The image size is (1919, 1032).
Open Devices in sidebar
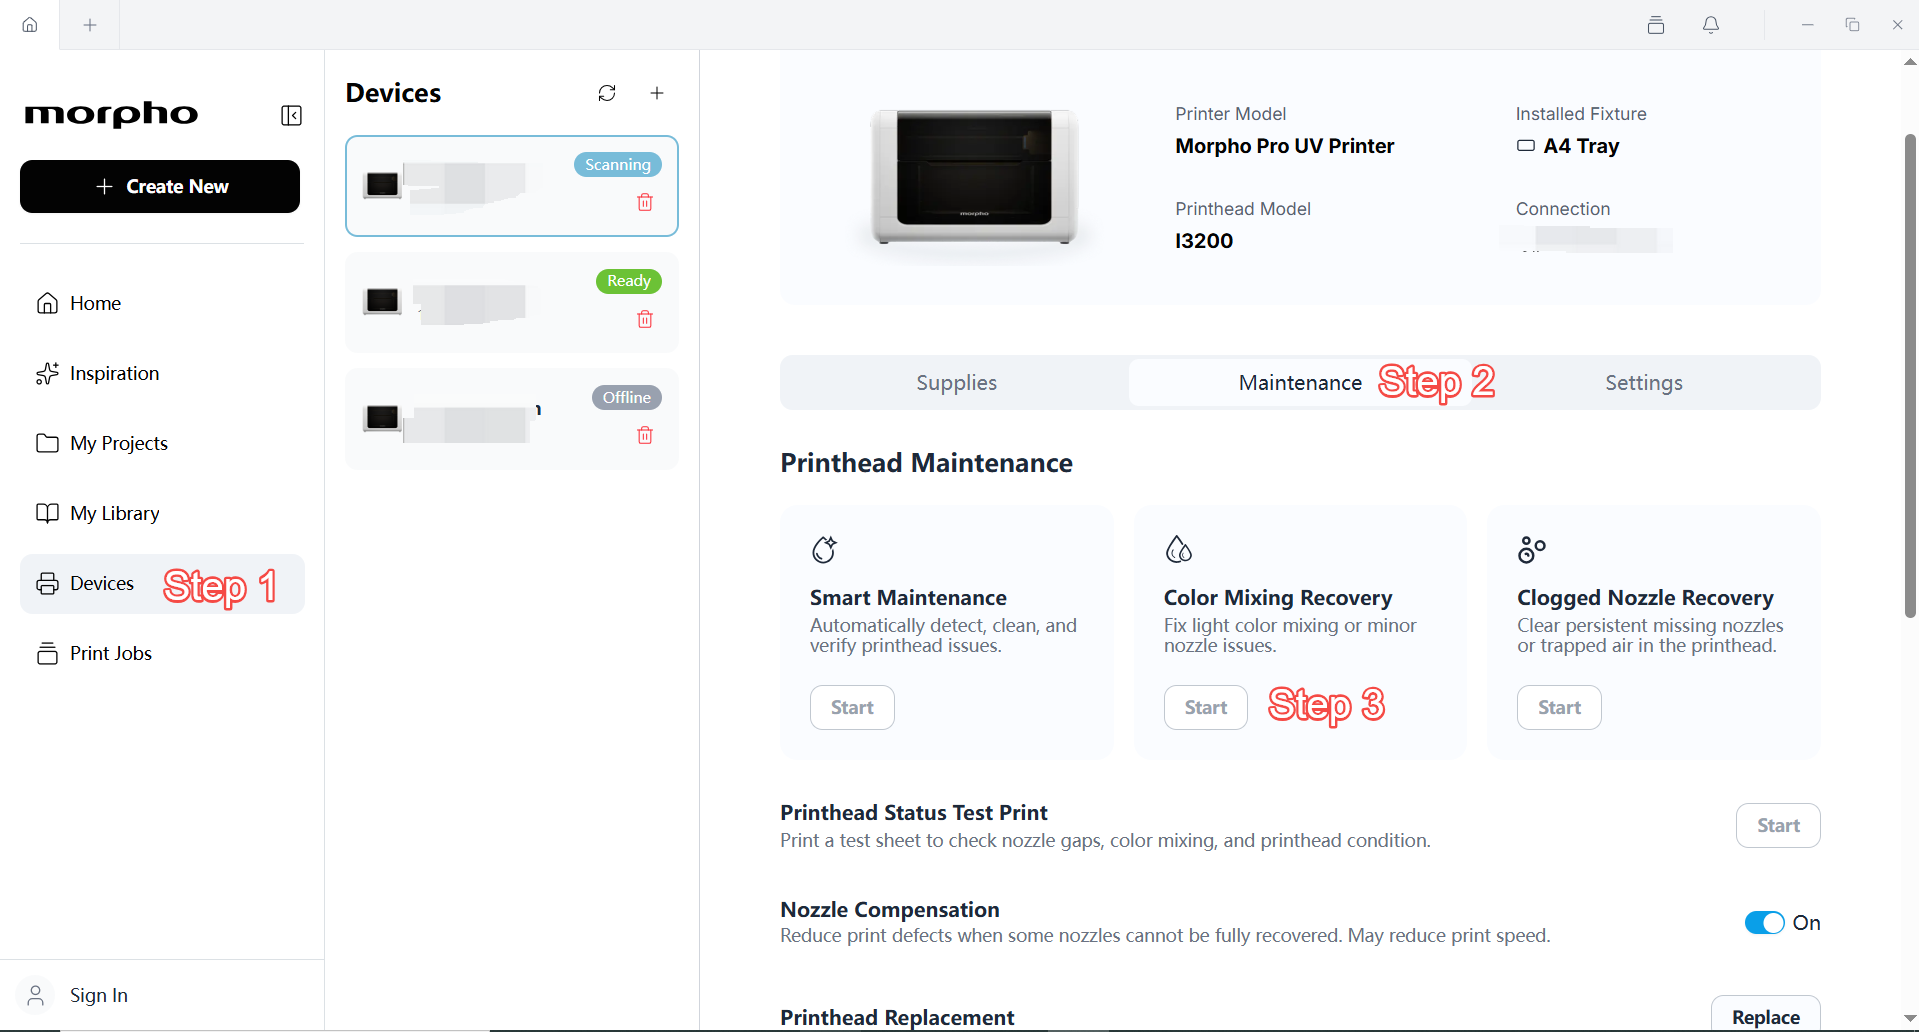(162, 584)
